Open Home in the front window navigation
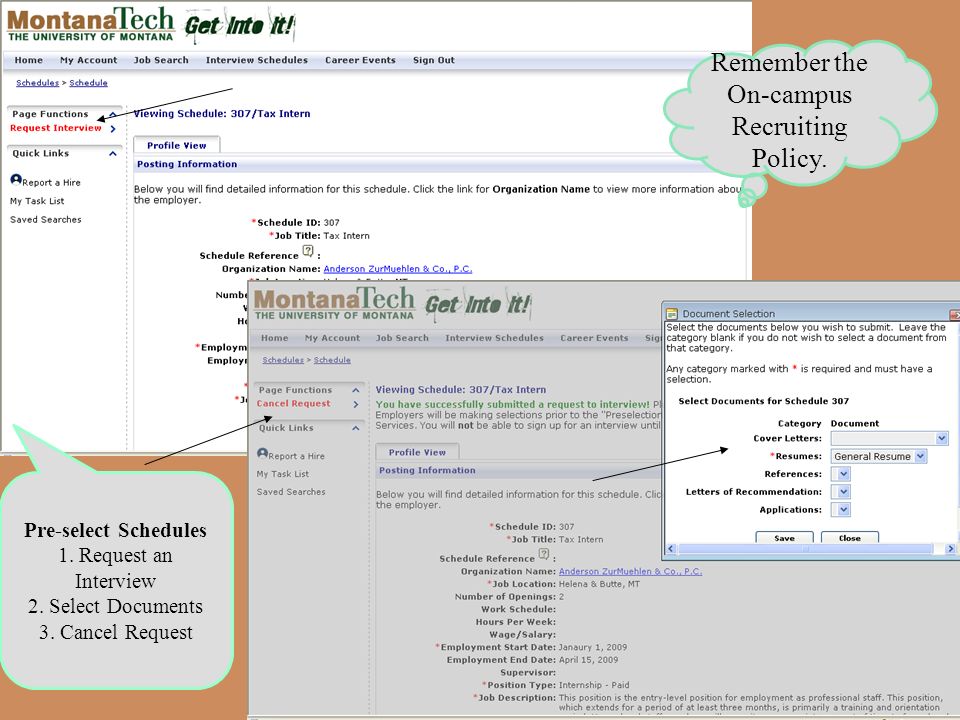The width and height of the screenshot is (960, 720). pyautogui.click(x=274, y=338)
